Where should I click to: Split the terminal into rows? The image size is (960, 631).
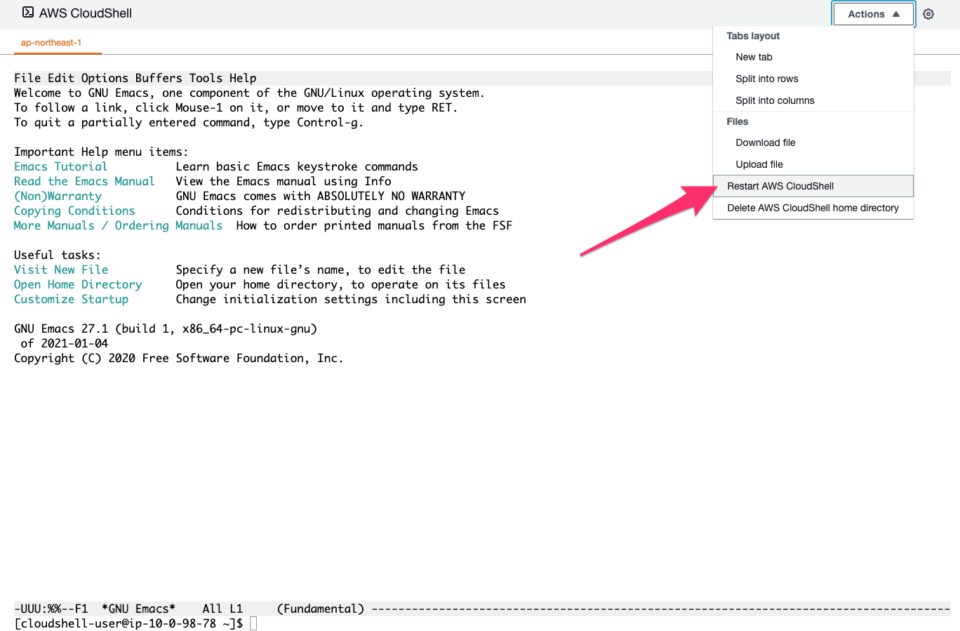pyautogui.click(x=767, y=78)
